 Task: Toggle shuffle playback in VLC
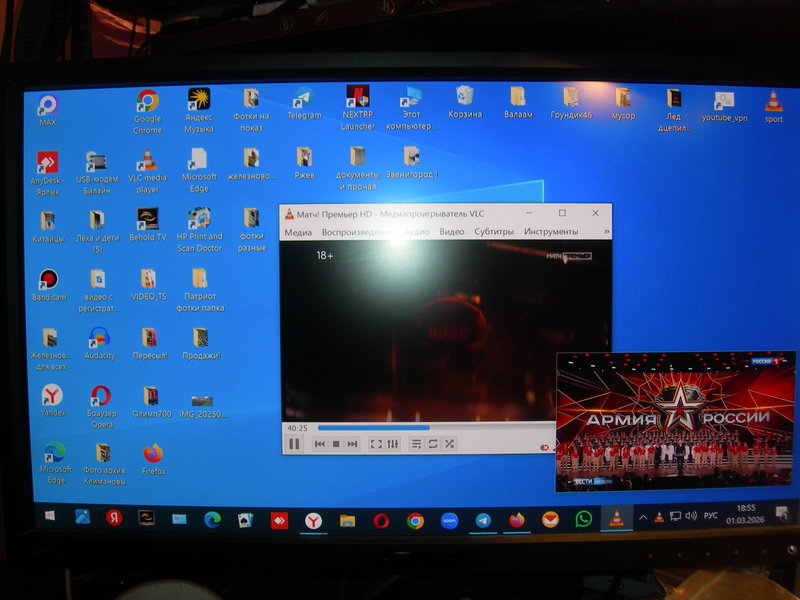point(449,444)
